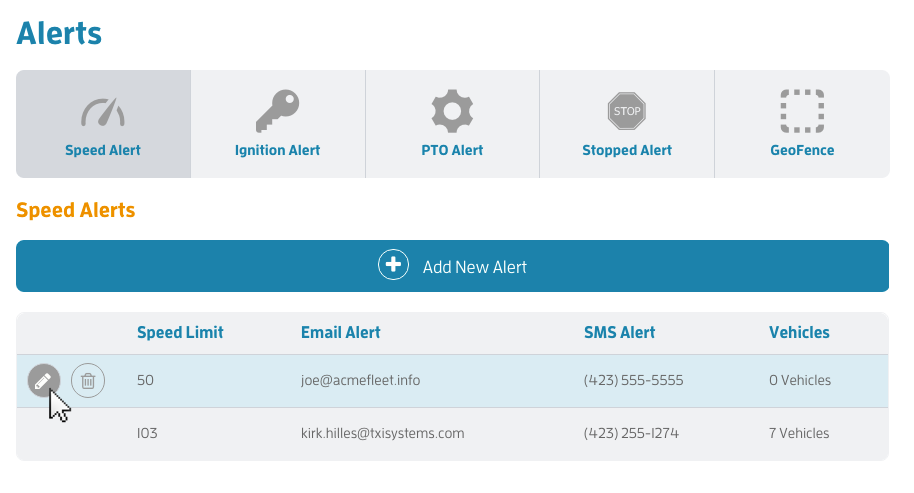Click joe@acmefleet.info email in first row

(x=360, y=381)
